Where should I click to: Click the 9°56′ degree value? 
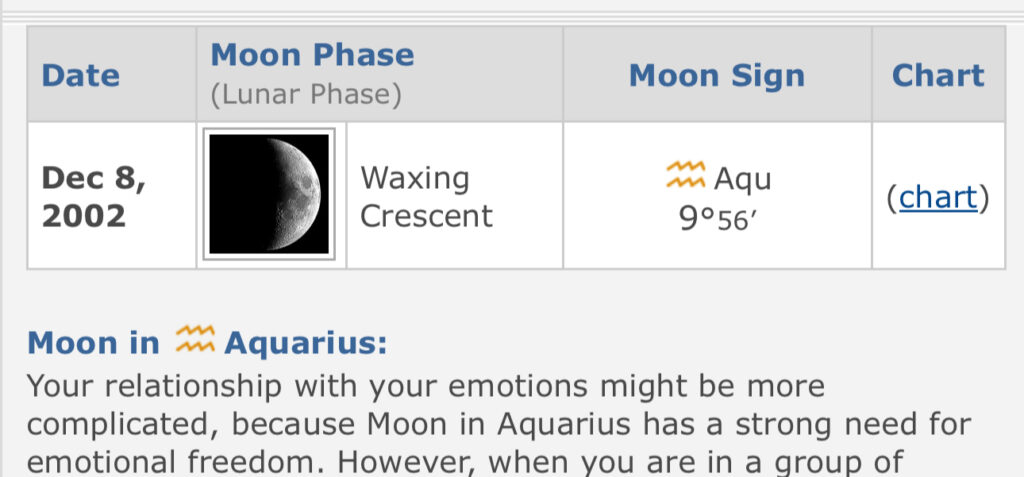pos(716,218)
